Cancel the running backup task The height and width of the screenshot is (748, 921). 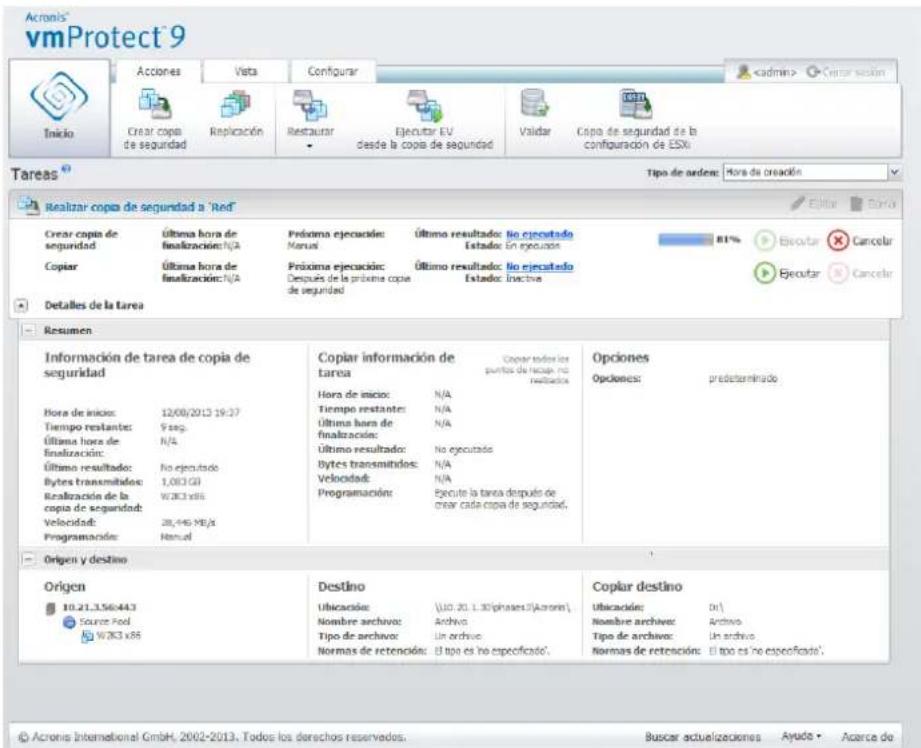[x=860, y=241]
